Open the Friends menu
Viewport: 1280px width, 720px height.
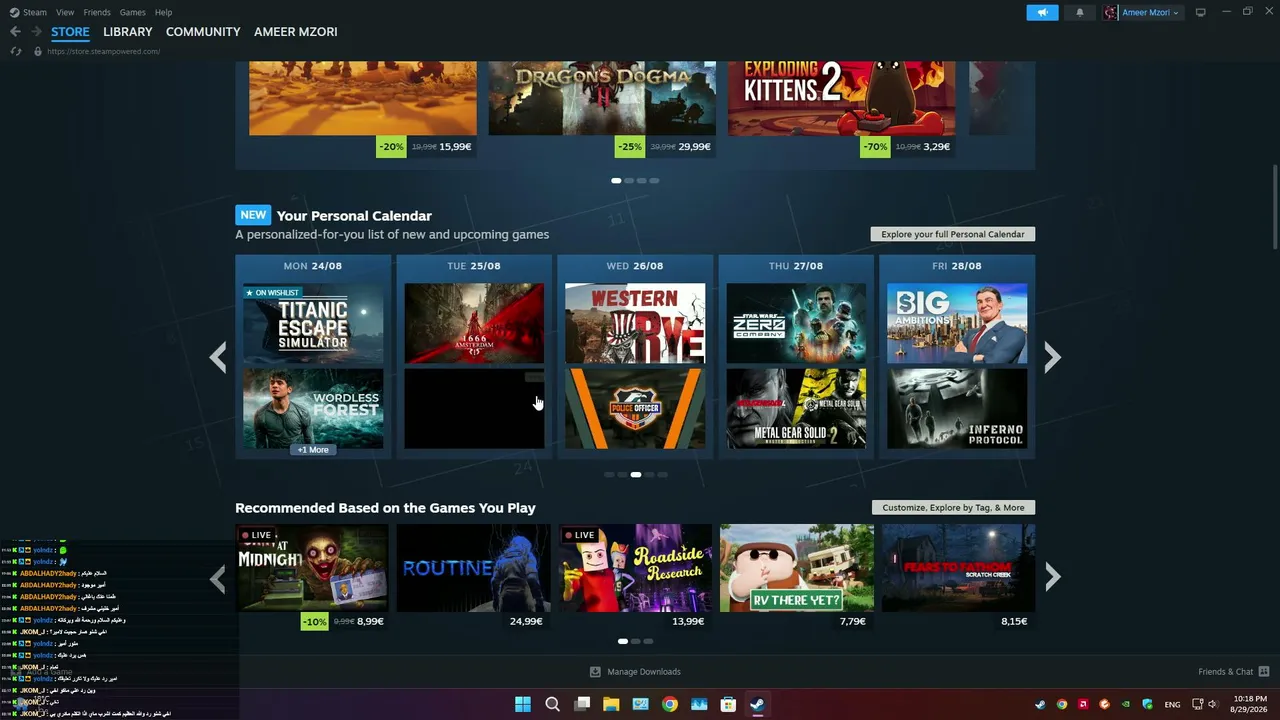pos(97,12)
